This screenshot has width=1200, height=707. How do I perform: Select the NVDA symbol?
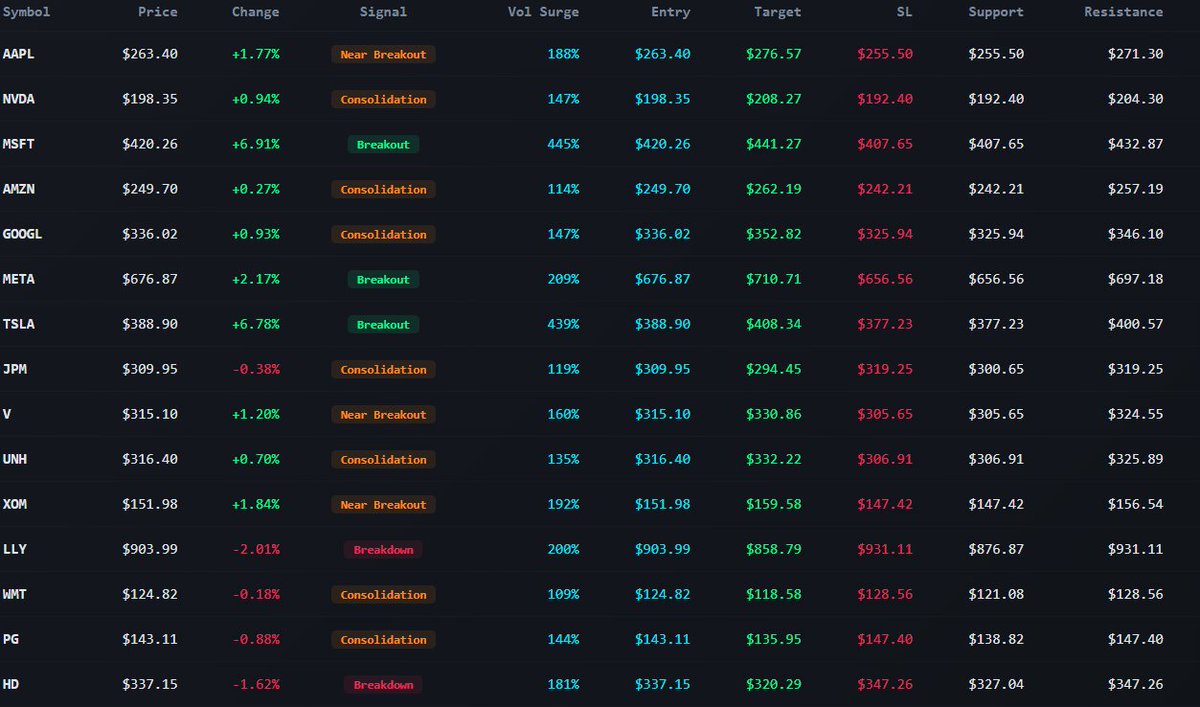pos(19,99)
